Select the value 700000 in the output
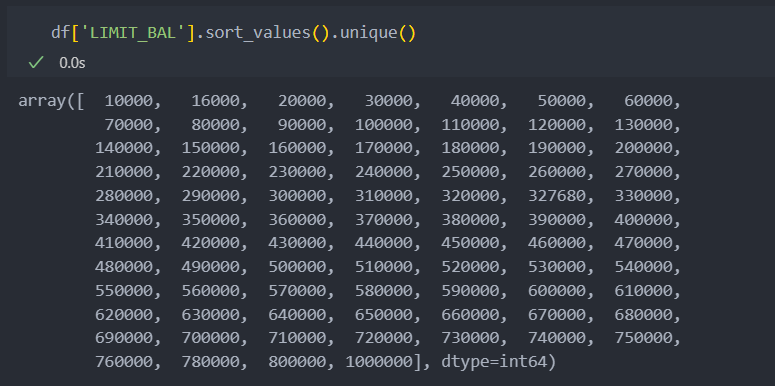The width and height of the screenshot is (775, 386). [211, 338]
